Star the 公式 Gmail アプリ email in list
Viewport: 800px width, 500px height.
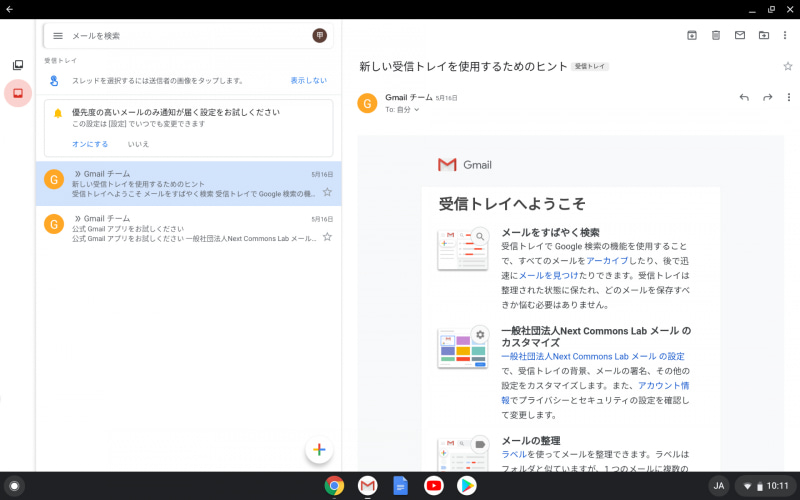click(x=328, y=237)
